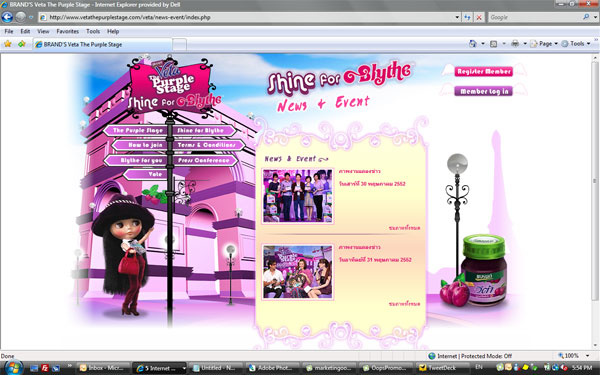
Task: Open a new blank tab
Action: [179, 45]
